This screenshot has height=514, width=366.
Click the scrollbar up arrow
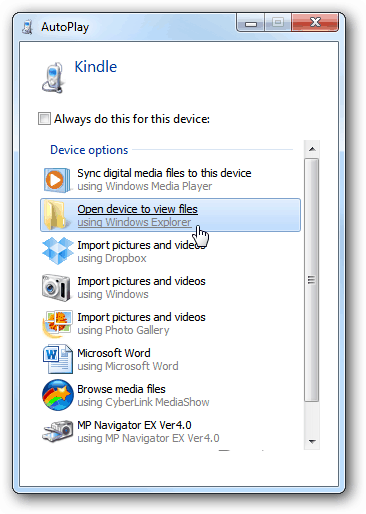[312, 149]
